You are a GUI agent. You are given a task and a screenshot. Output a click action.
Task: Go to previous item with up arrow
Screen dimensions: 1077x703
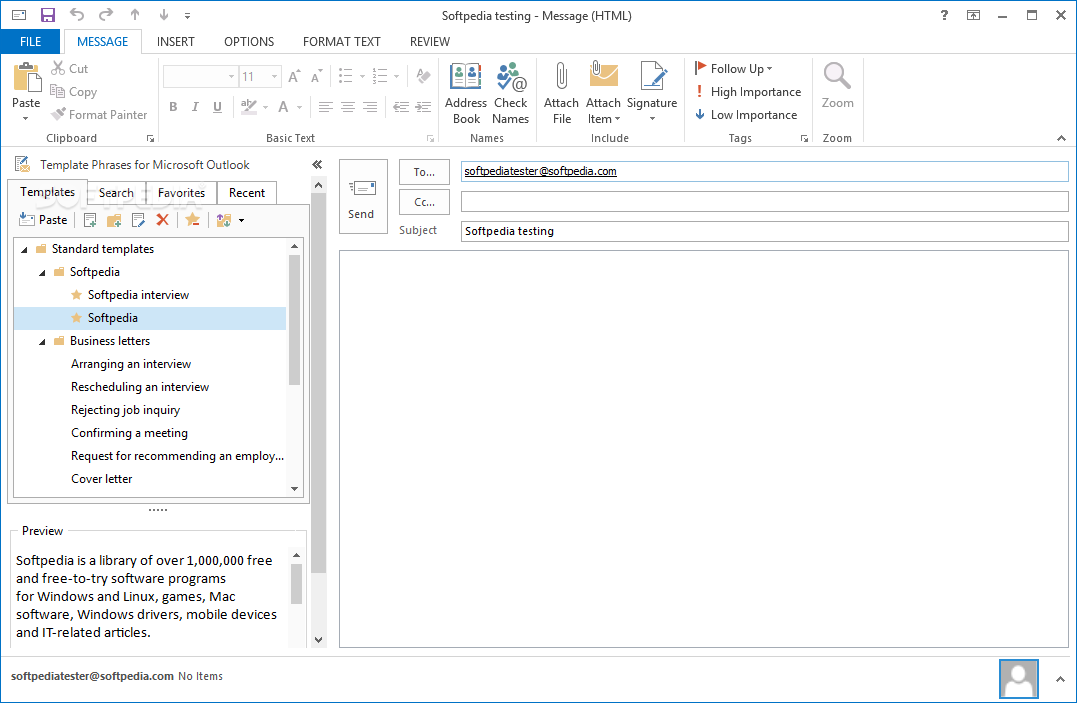point(135,15)
